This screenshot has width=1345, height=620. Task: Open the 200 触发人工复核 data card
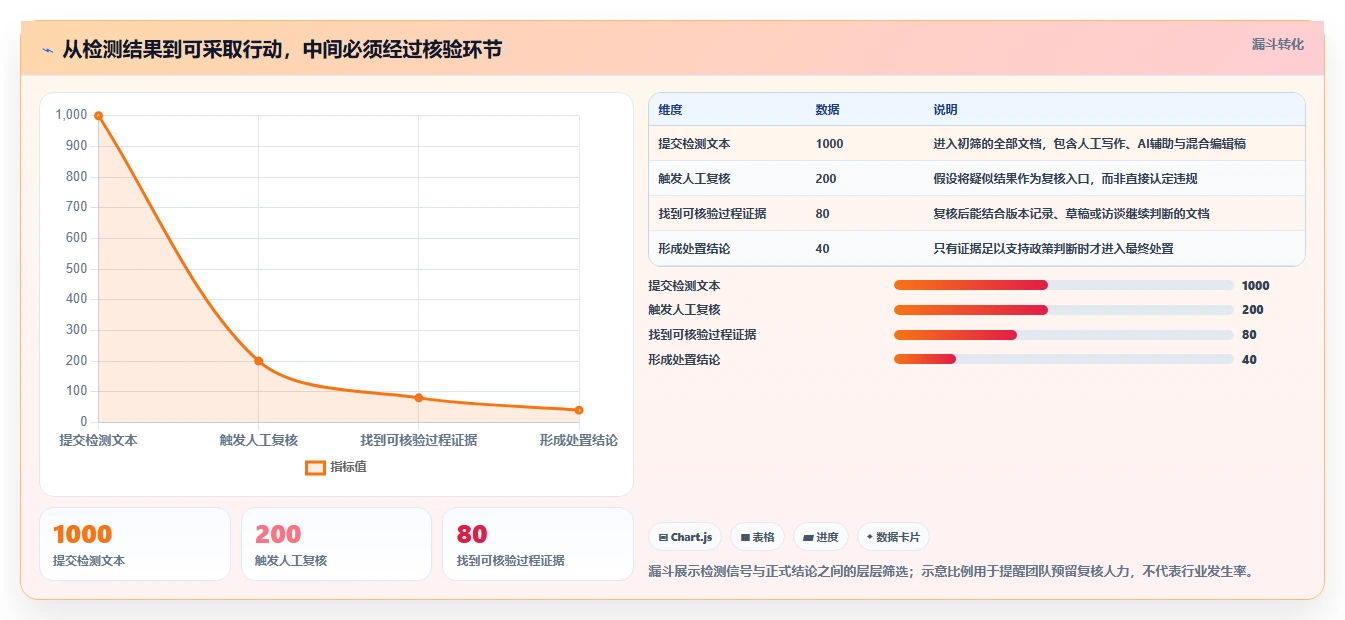336,544
